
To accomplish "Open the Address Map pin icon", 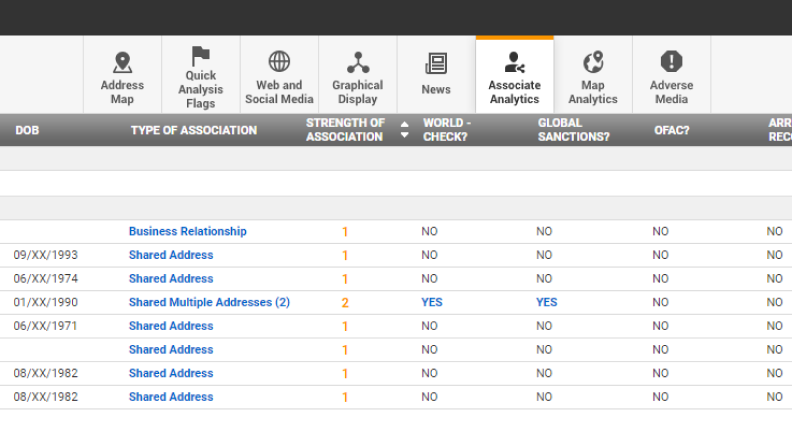I will (122, 63).
